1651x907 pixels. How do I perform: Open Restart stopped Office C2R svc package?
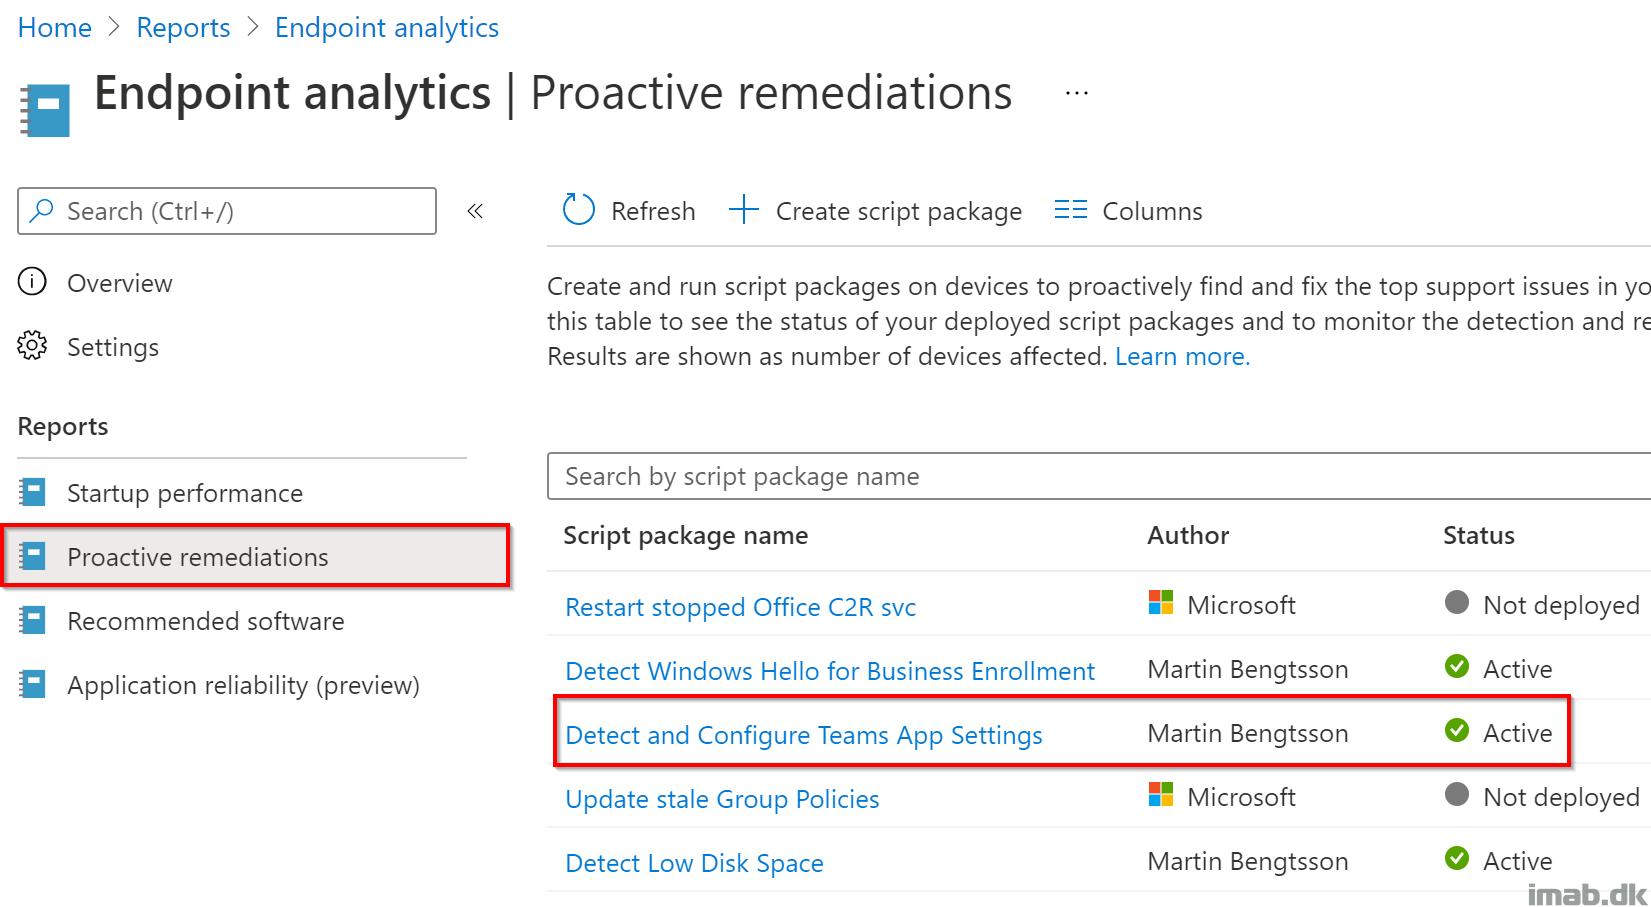(741, 607)
